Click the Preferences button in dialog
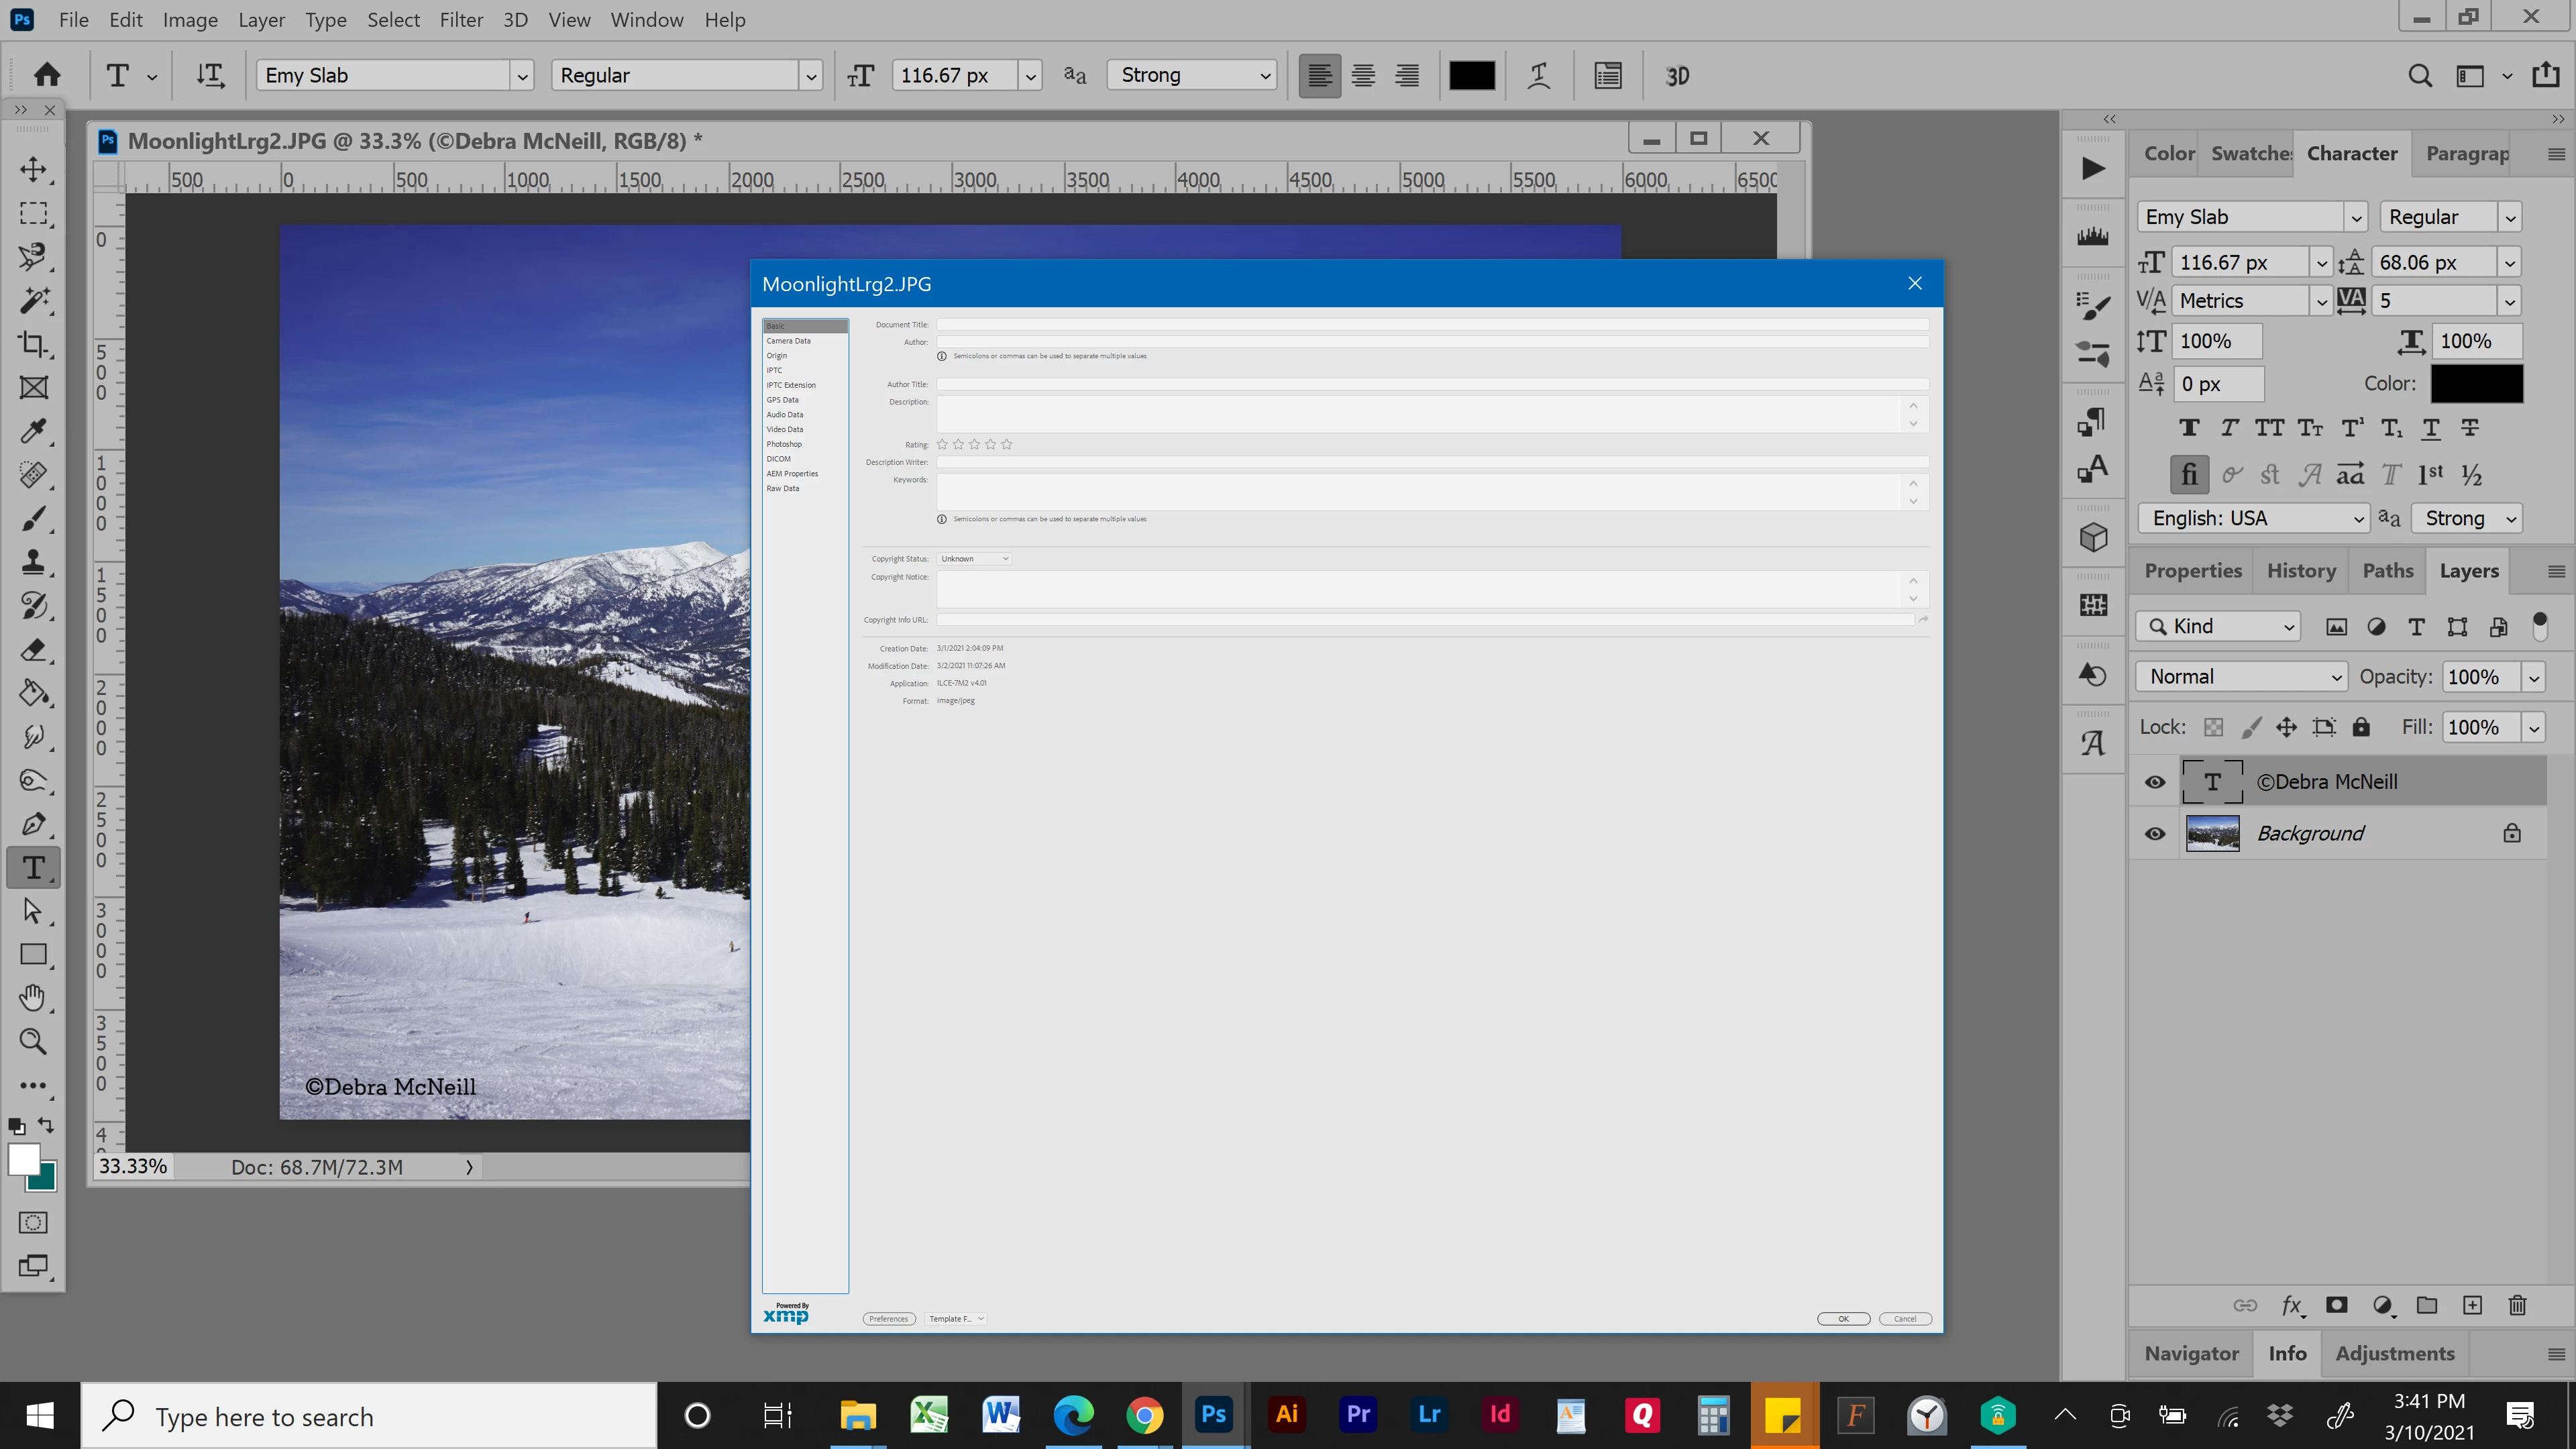Image resolution: width=2576 pixels, height=1449 pixels. pyautogui.click(x=888, y=1319)
